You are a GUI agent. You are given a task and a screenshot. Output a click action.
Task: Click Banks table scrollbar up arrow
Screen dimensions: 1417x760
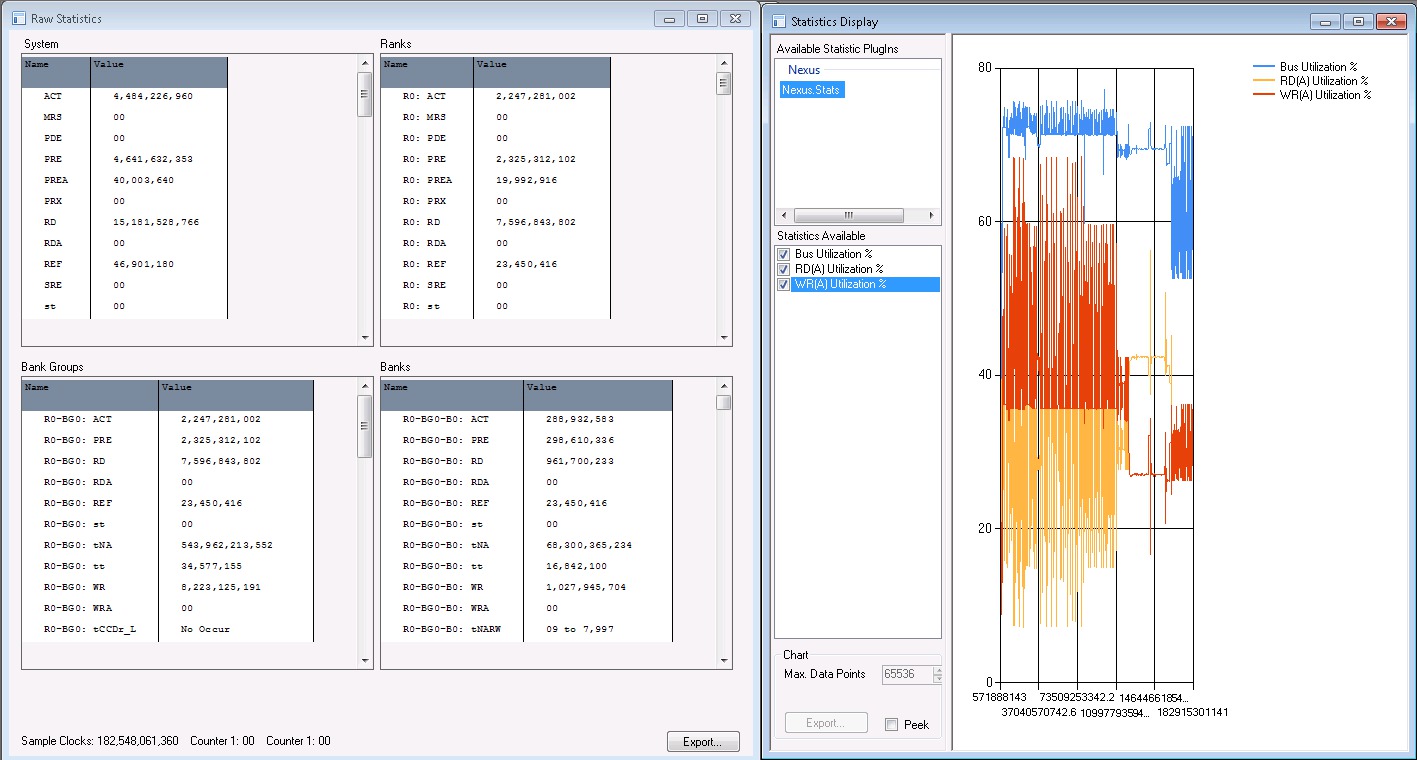pos(724,386)
